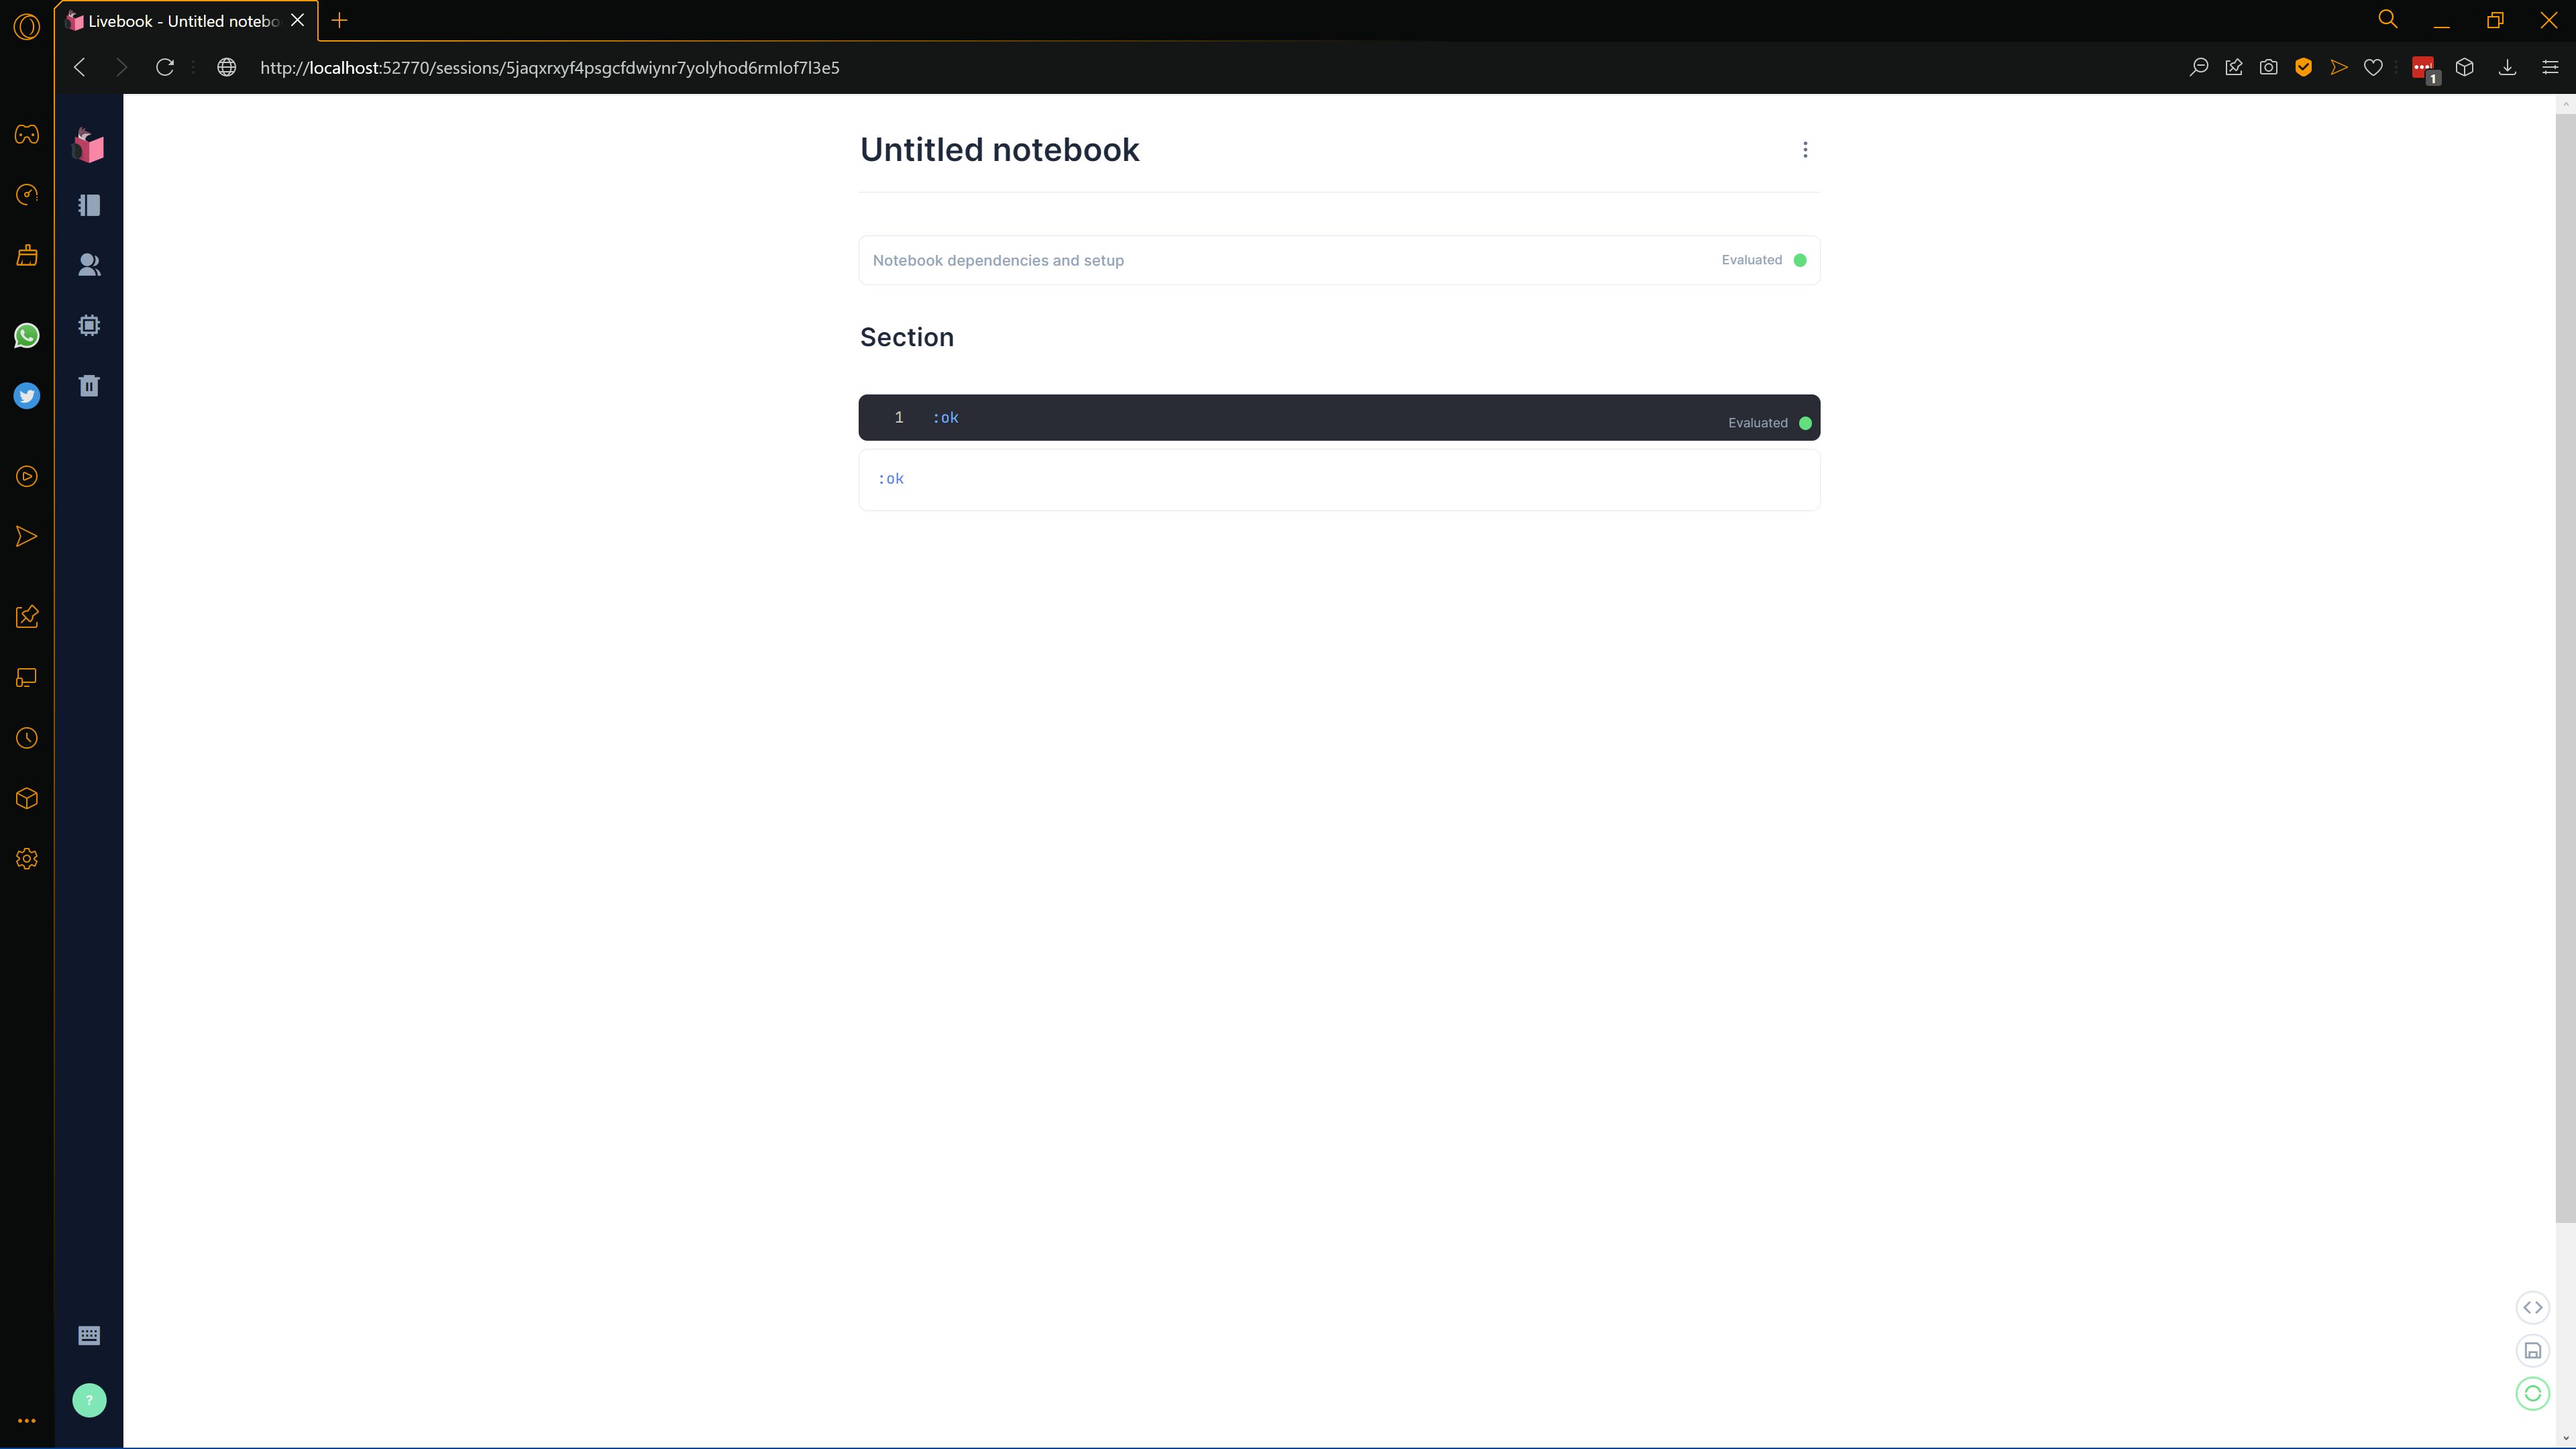Open the sections panel in Livebook sidebar
The height and width of the screenshot is (1449, 2576).
point(89,205)
